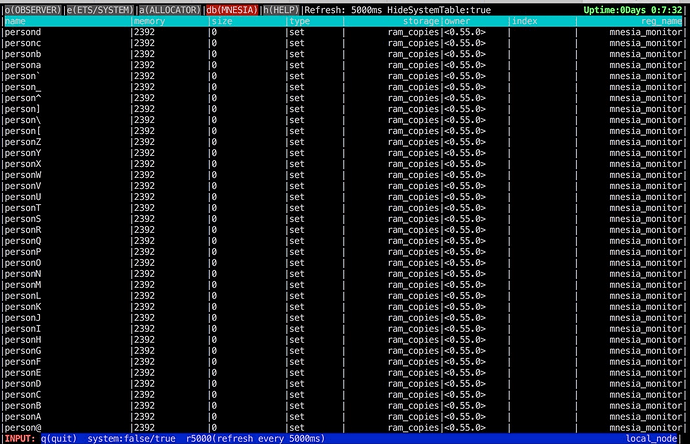Select the personU table row

click(x=343, y=197)
